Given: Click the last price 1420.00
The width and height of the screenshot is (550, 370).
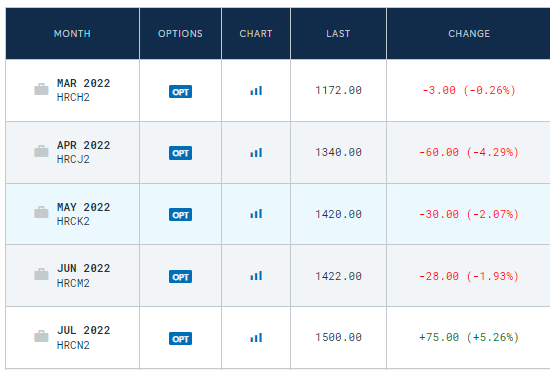Looking at the screenshot, I should click(x=338, y=214).
